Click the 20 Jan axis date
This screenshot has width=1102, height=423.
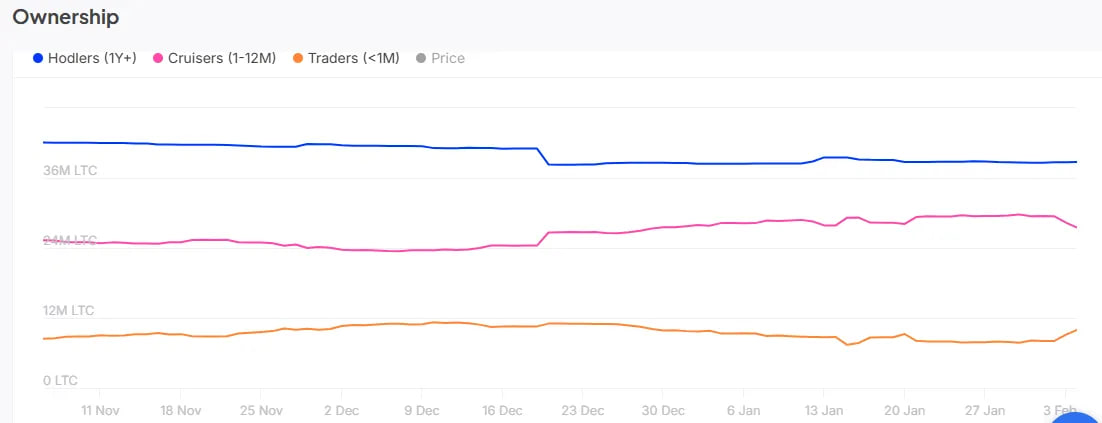905,410
